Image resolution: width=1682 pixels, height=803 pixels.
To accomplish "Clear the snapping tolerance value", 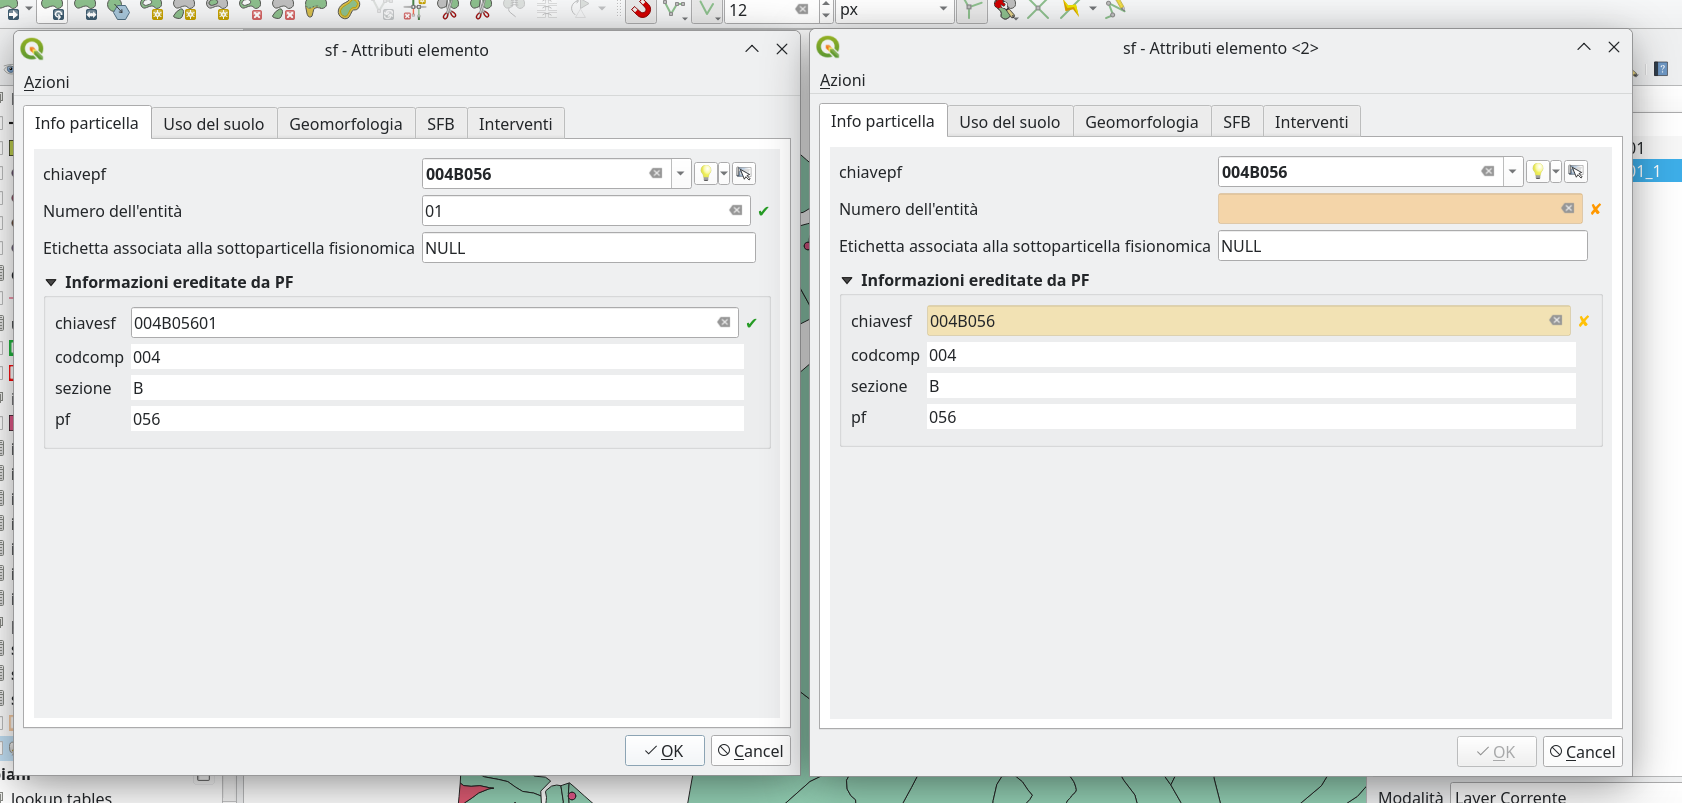I will (x=802, y=10).
